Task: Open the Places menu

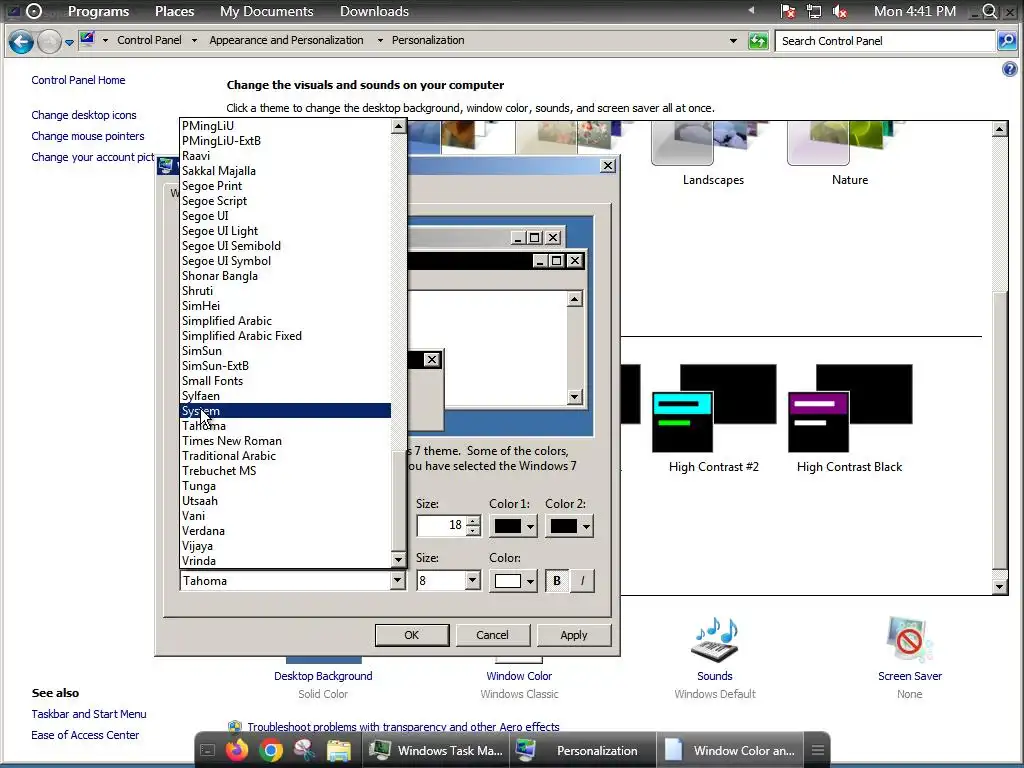Action: pos(174,11)
